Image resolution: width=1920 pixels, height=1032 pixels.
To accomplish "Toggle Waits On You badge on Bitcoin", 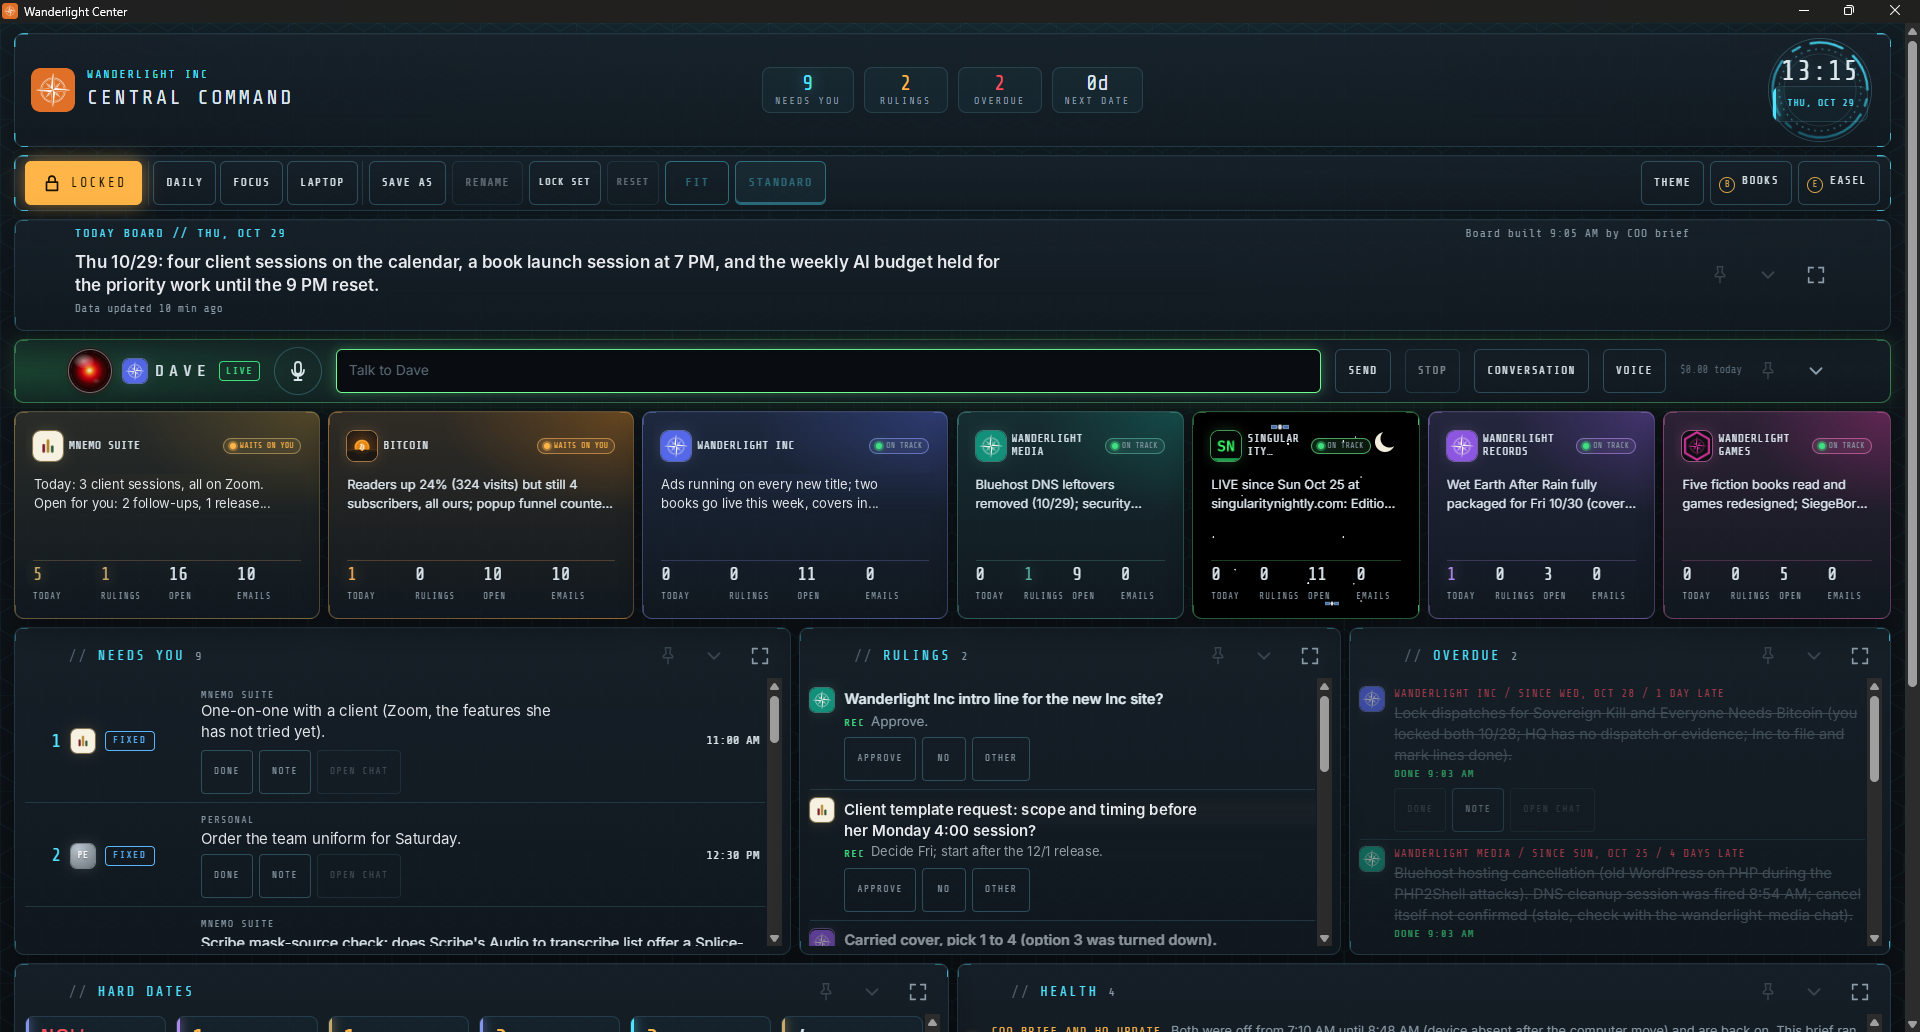I will (576, 445).
